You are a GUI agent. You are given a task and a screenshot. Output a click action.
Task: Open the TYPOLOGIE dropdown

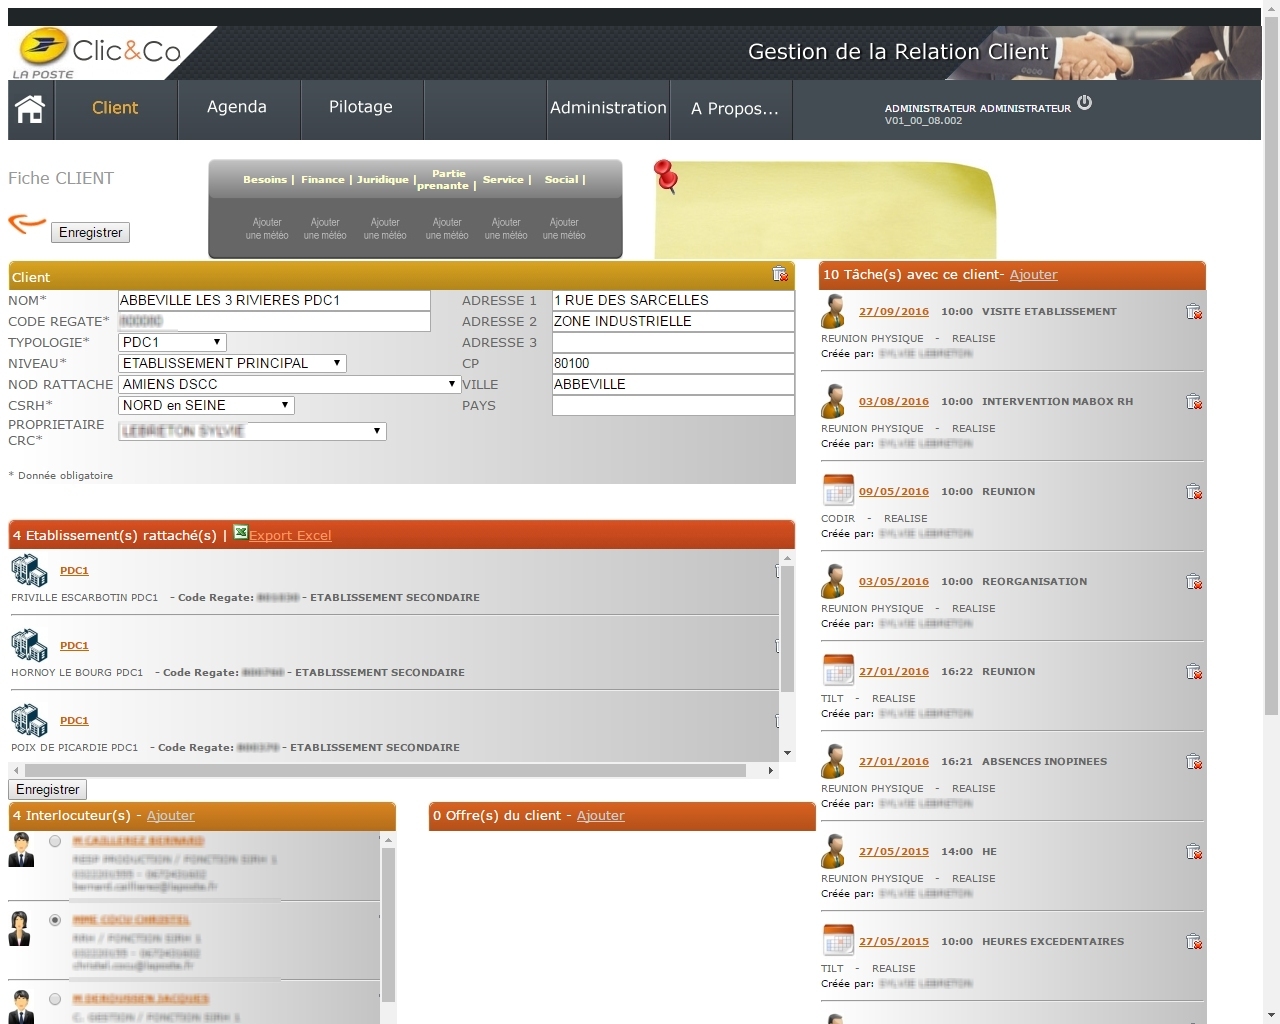(x=173, y=342)
